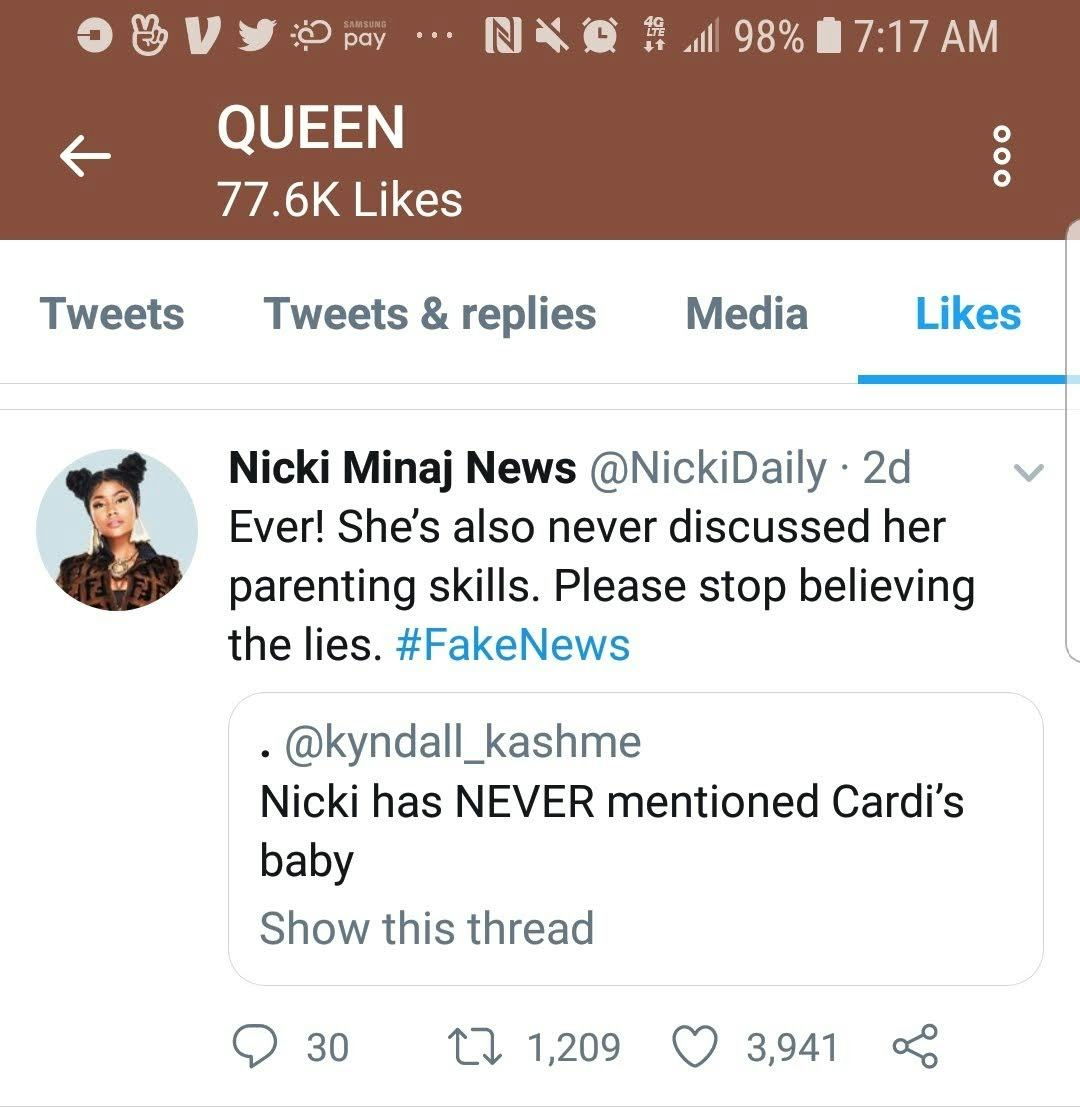The image size is (1080, 1107).
Task: Select the Likes tab
Action: tap(967, 314)
